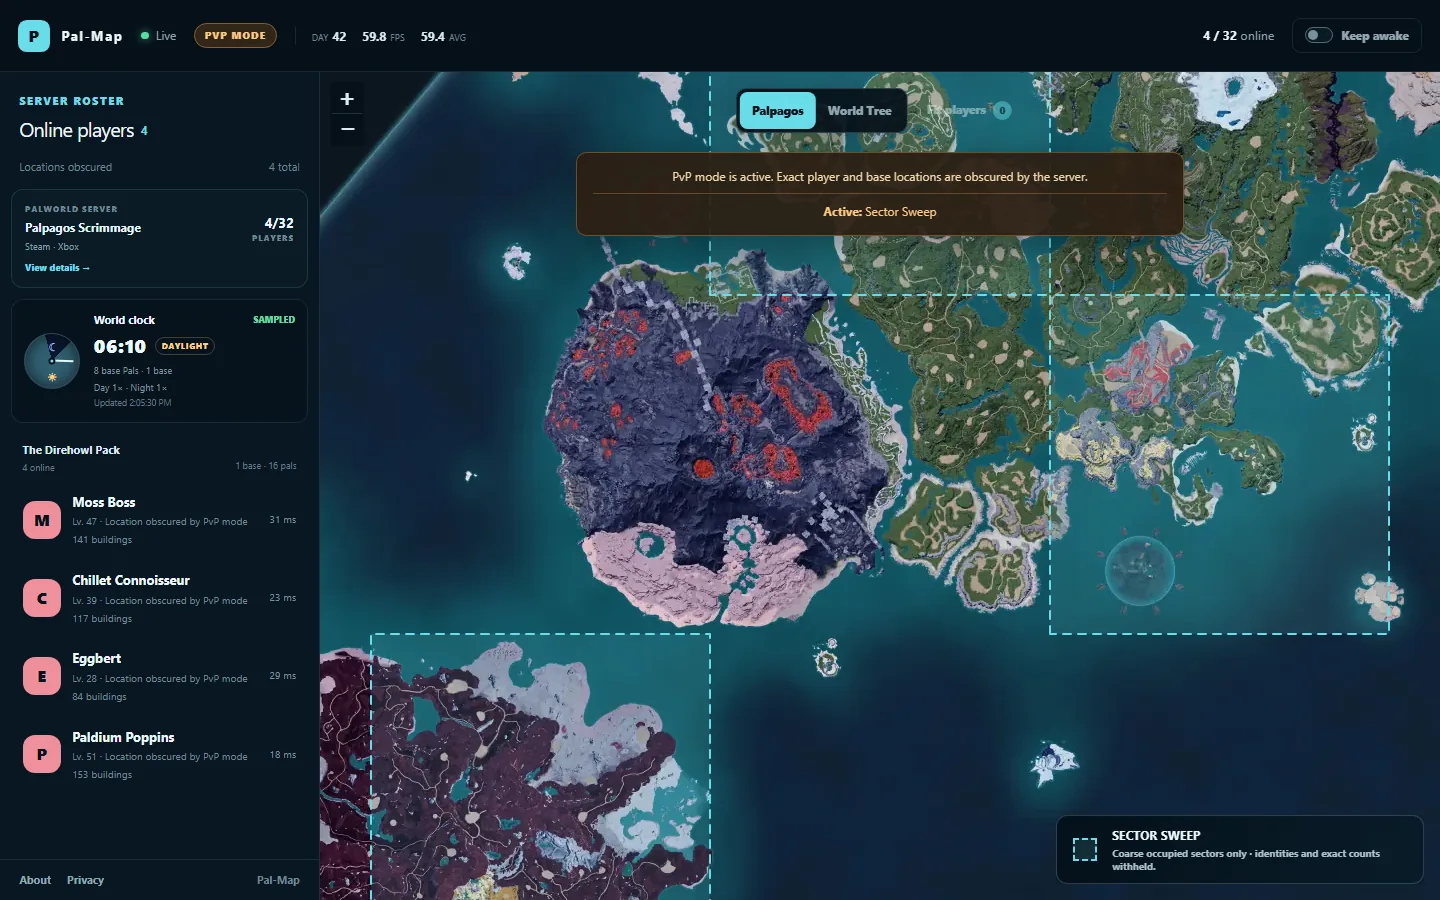Viewport: 1440px width, 900px height.
Task: Click 'Updated 2:05:30 PM' timestamp
Action: 132,403
